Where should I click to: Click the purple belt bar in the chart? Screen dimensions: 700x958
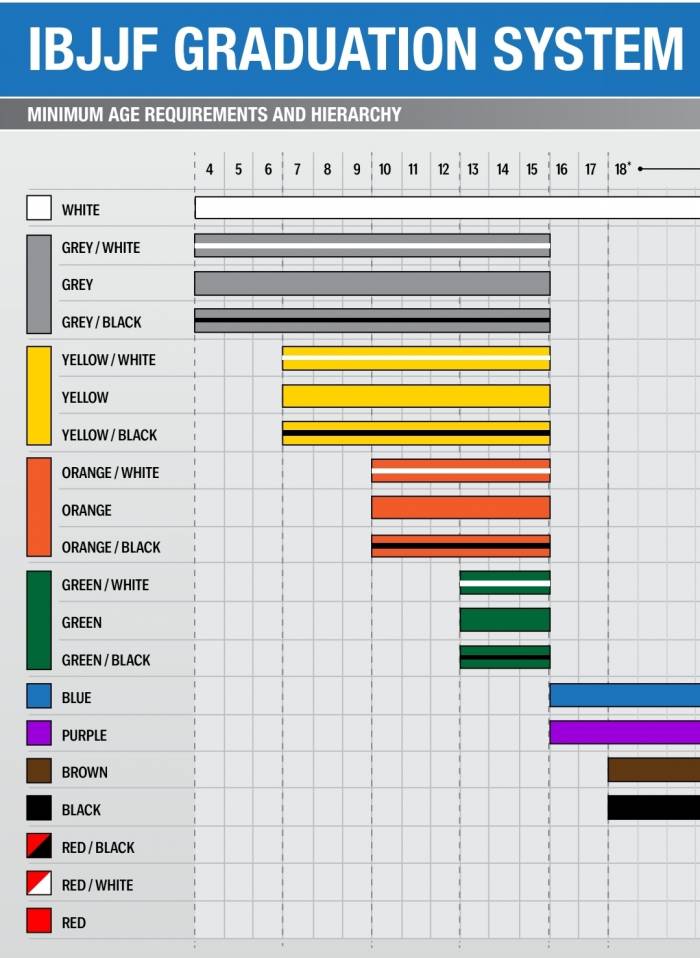(624, 733)
